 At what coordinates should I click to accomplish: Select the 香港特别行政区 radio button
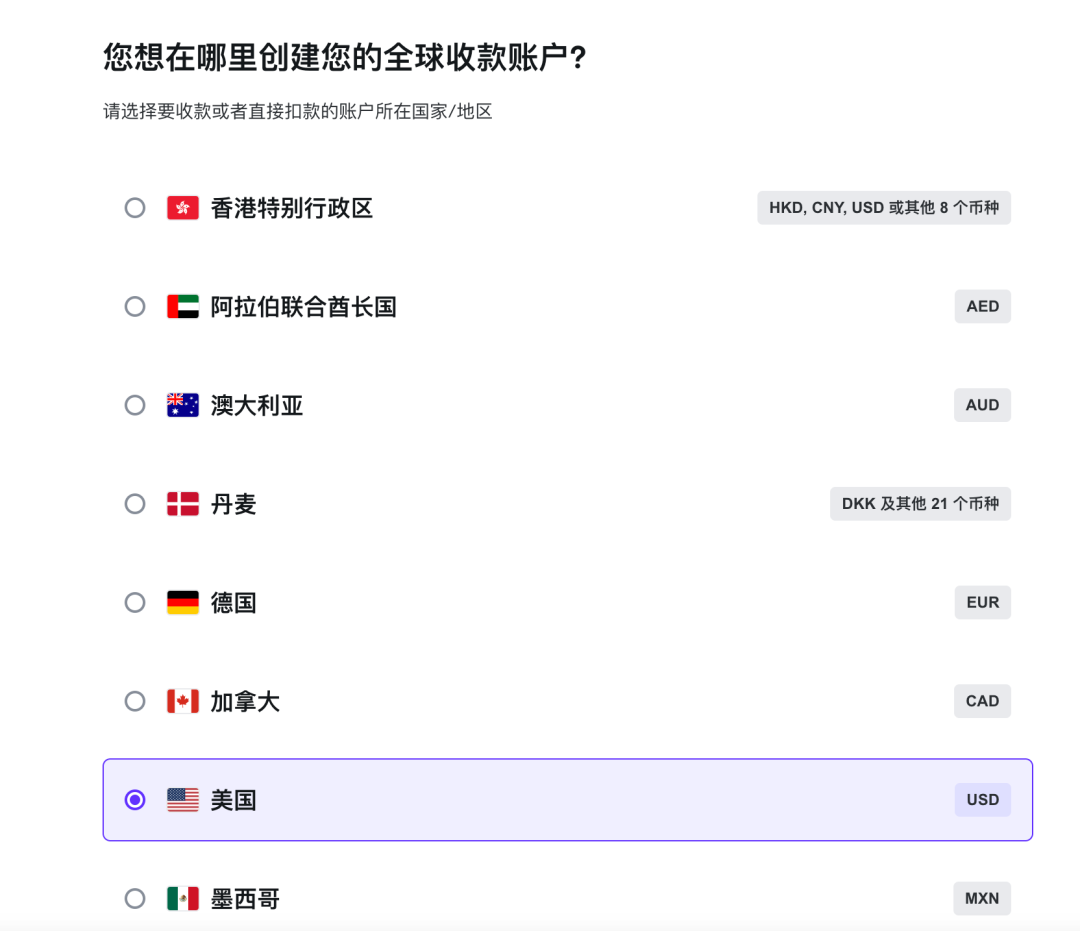[x=135, y=207]
